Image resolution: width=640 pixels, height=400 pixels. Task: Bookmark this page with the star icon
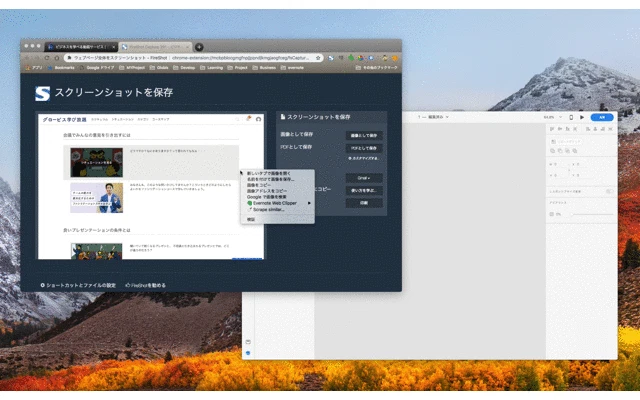pyautogui.click(x=318, y=58)
